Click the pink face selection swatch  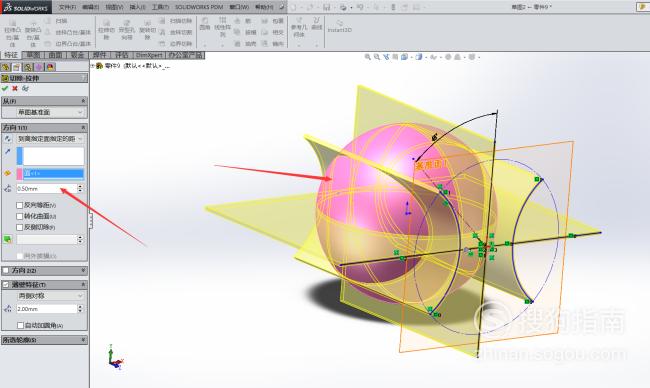tap(19, 173)
